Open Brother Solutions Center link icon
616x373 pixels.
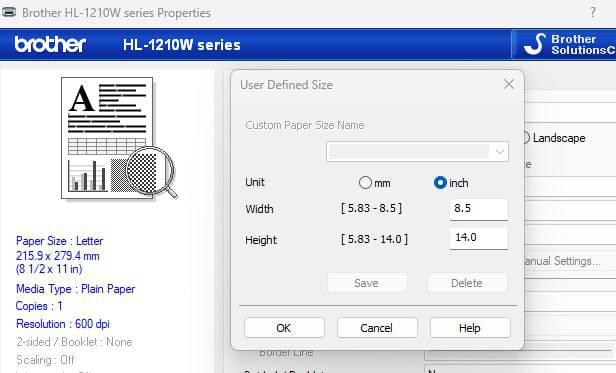point(535,44)
